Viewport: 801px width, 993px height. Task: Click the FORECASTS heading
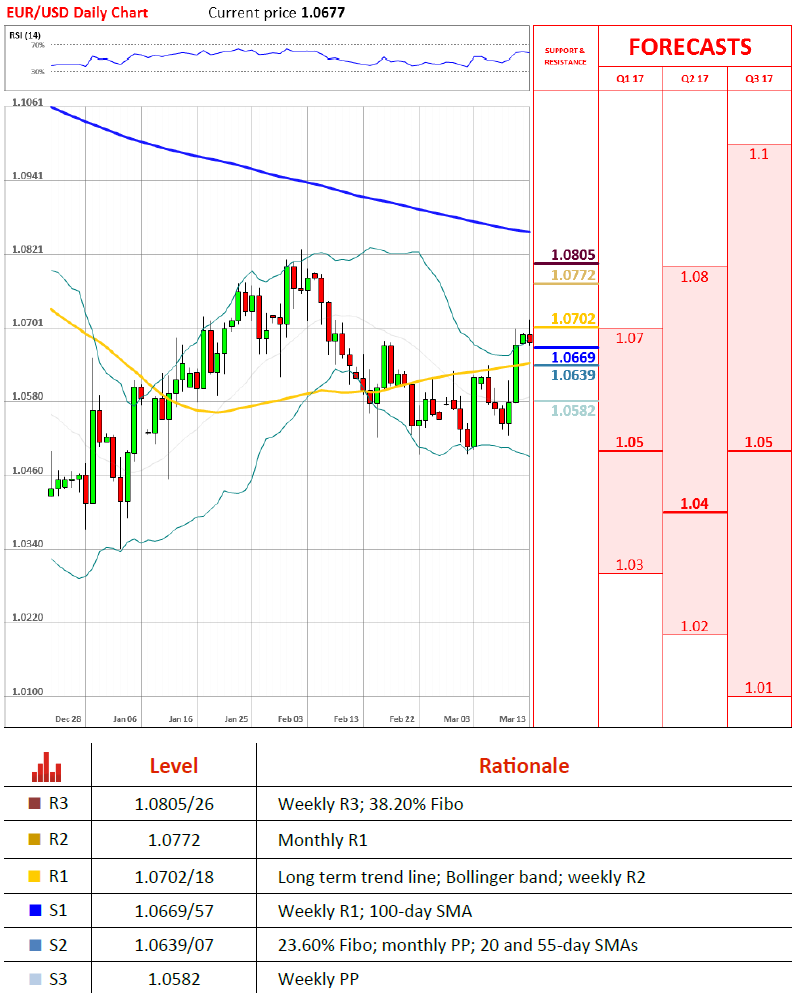click(690, 47)
